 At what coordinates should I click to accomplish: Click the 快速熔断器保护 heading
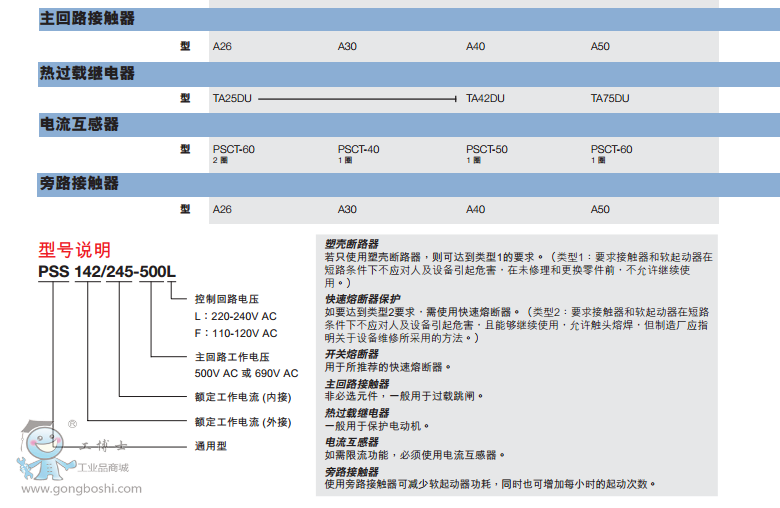(362, 298)
